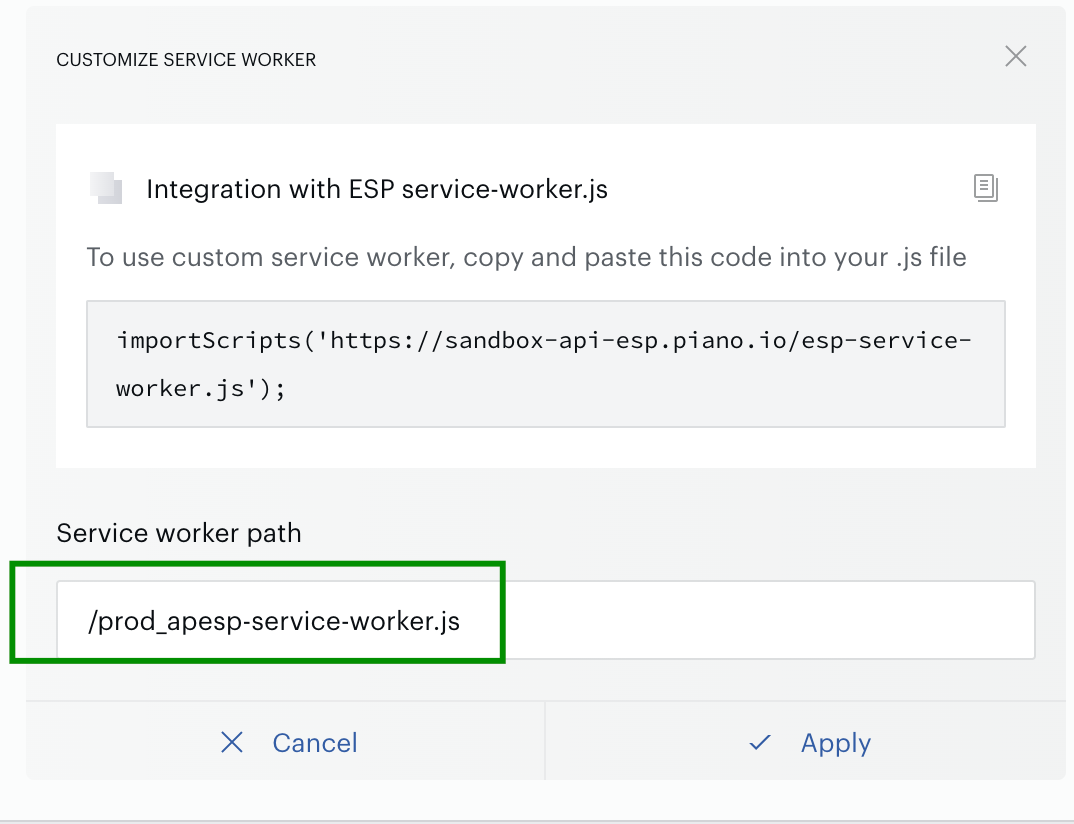Click the Service worker path label
Viewport: 1074px width, 824px height.
point(179,533)
